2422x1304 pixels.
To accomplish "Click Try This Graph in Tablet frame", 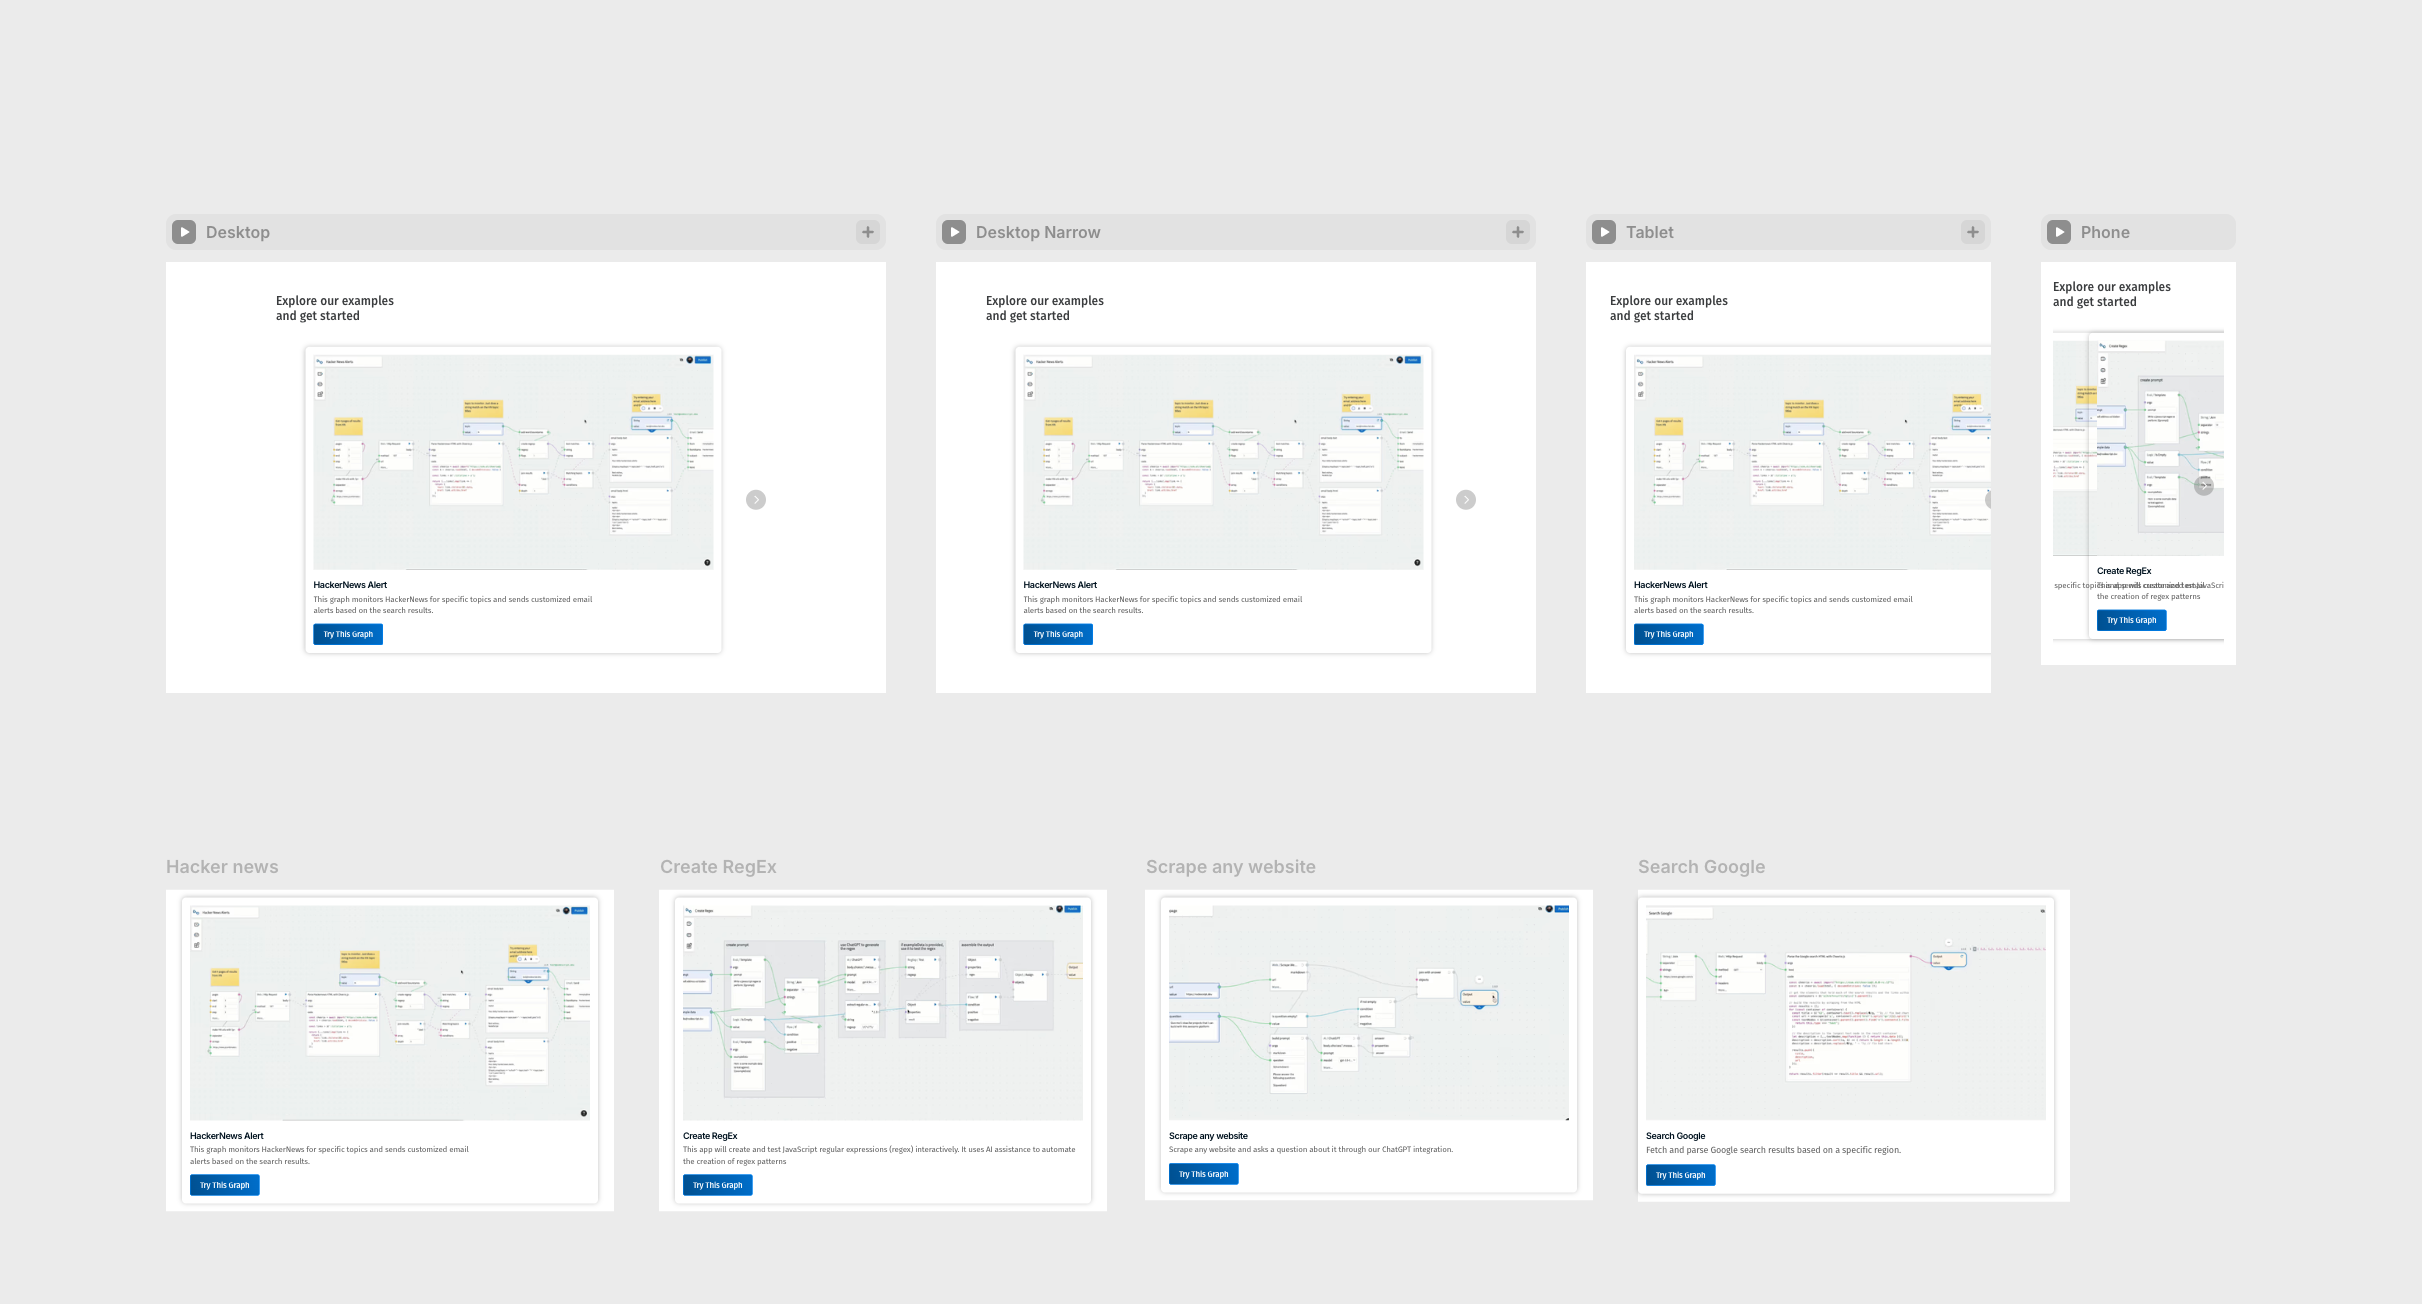I will 1669,634.
